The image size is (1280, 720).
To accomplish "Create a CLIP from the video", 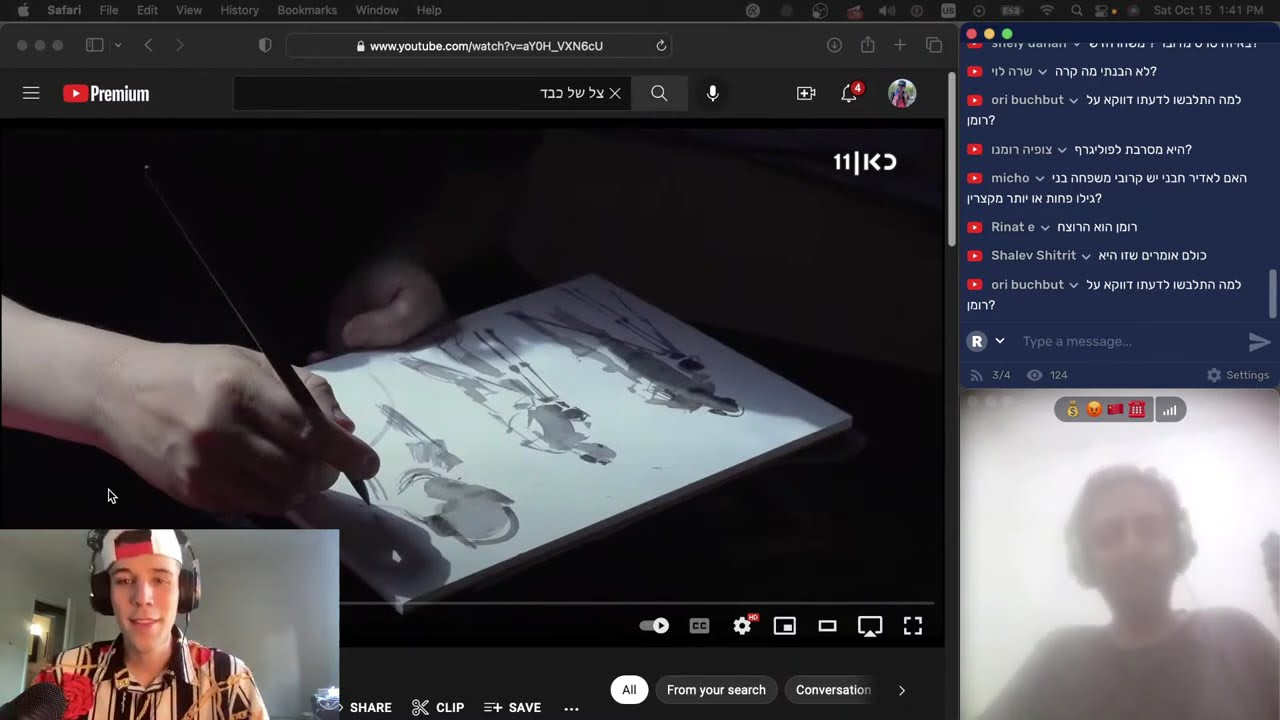I will click(438, 707).
